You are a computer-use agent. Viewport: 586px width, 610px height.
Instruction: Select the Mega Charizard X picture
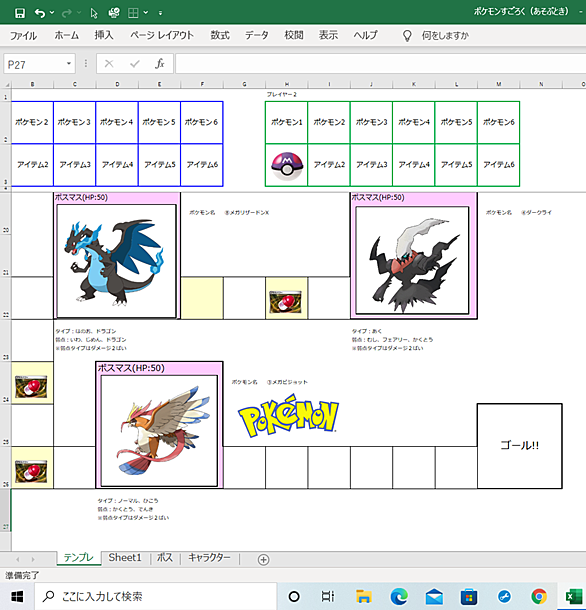pos(116,261)
